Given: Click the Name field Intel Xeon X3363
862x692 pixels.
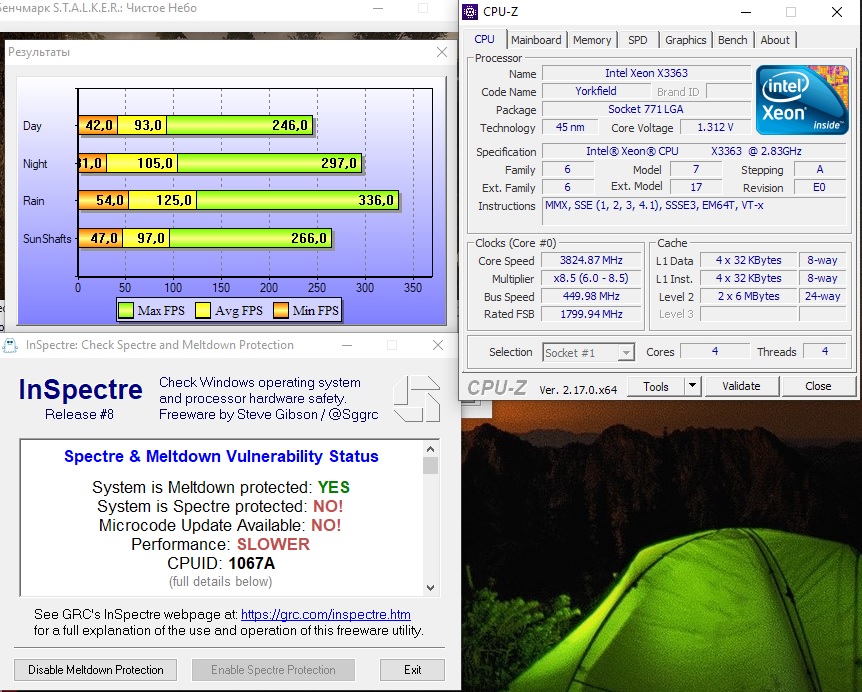Looking at the screenshot, I should point(646,73).
